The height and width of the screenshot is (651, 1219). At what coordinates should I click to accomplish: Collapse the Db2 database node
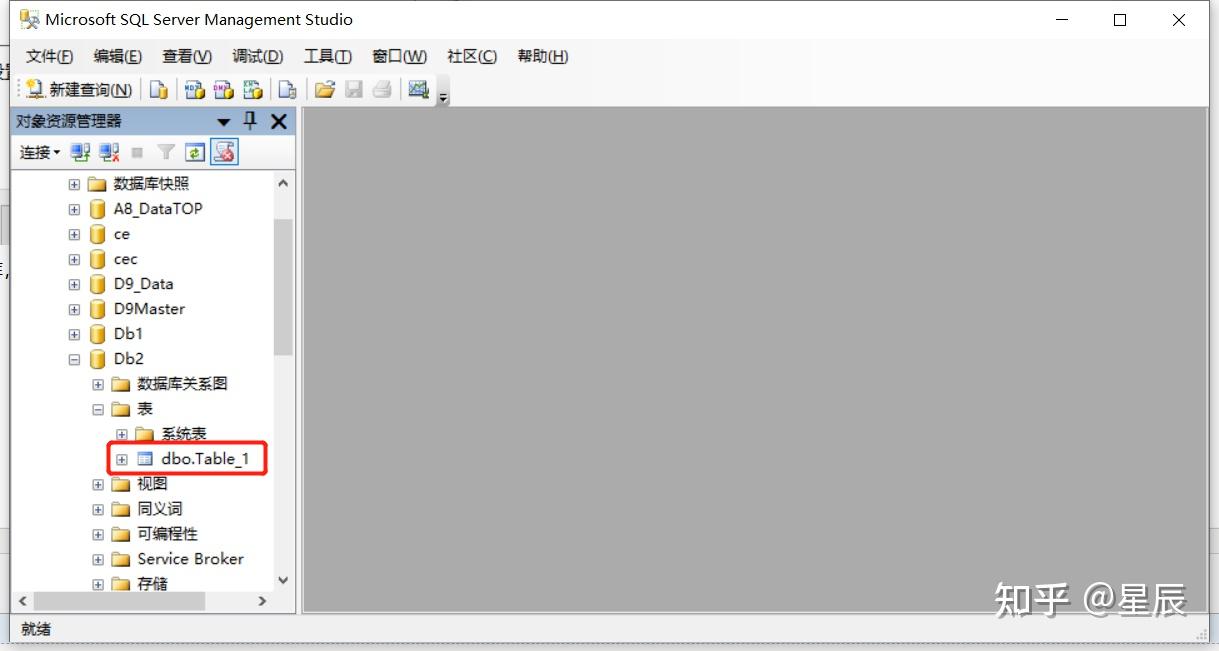pyautogui.click(x=73, y=358)
